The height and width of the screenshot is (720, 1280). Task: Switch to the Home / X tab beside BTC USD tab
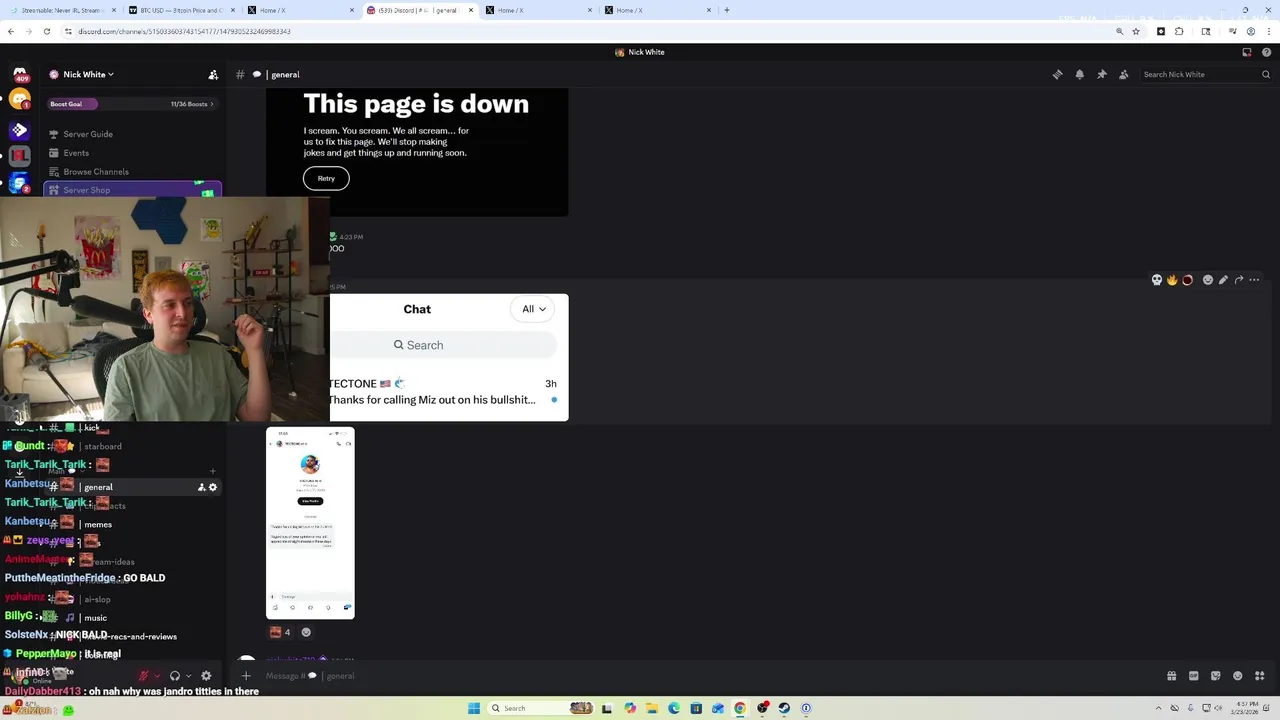(x=300, y=10)
